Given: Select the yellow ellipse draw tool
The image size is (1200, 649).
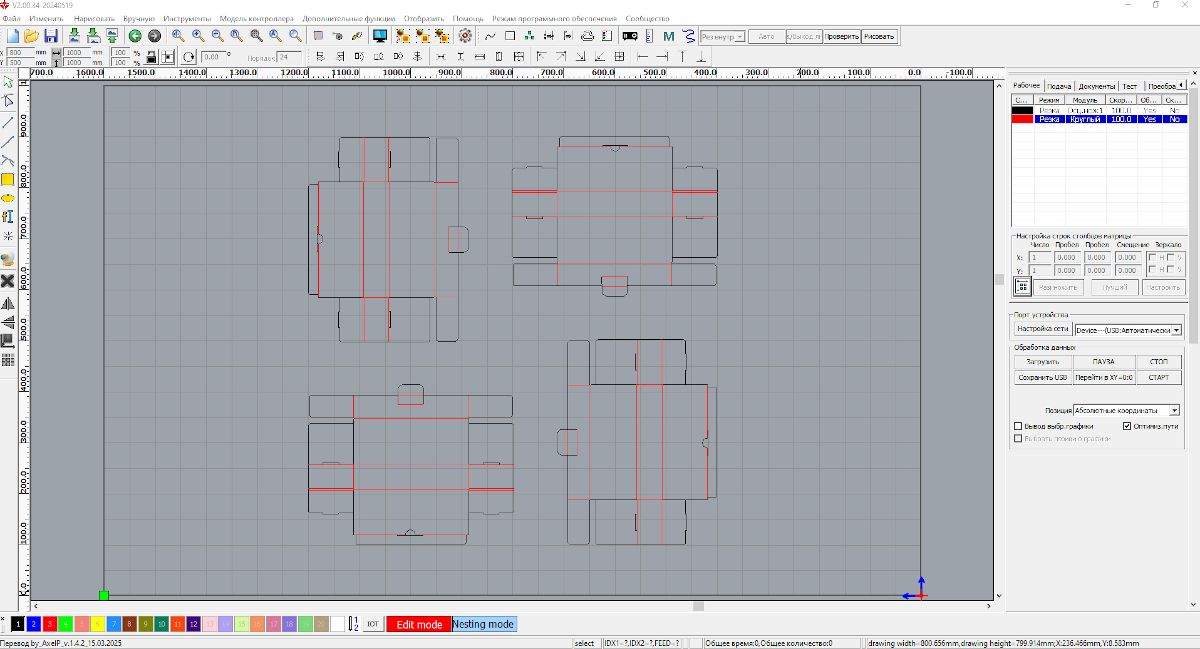Looking at the screenshot, I should (x=8, y=199).
